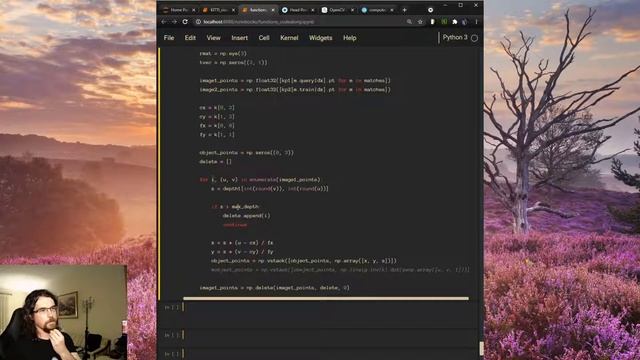Close the active functions notebook tab
640x360 pixels.
click(x=273, y=10)
